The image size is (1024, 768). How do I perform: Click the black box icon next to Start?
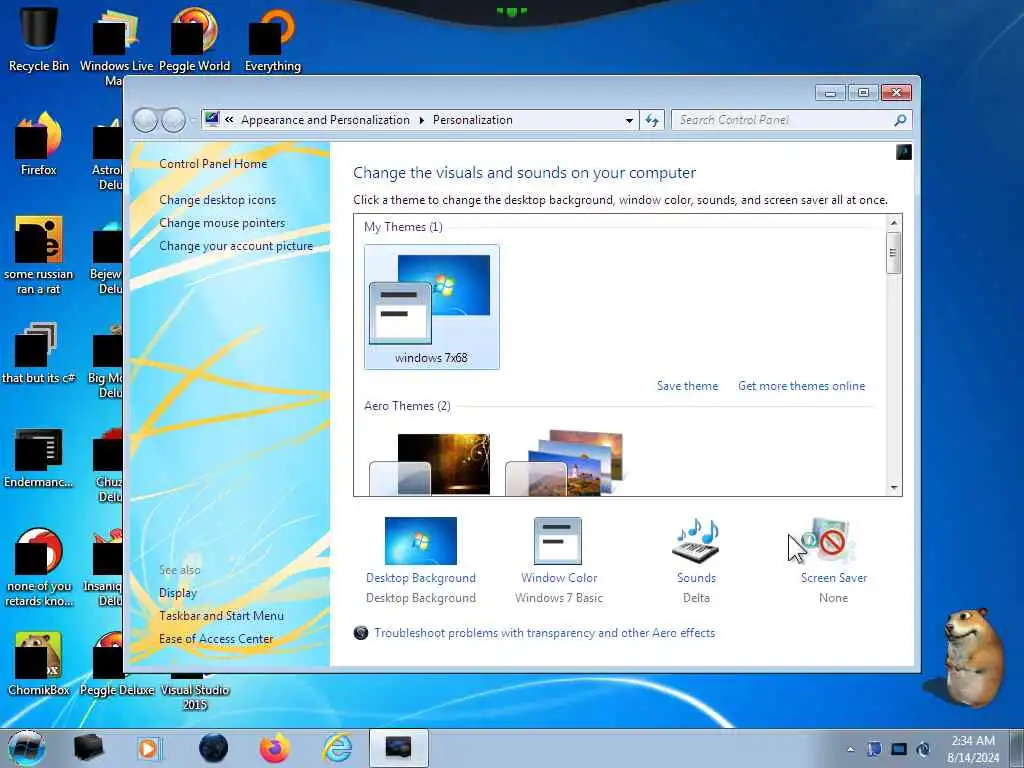click(x=88, y=748)
